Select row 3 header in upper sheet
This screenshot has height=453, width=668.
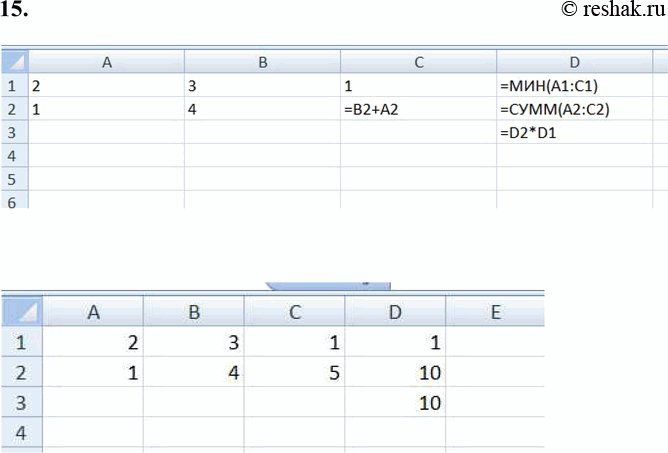pos(15,133)
